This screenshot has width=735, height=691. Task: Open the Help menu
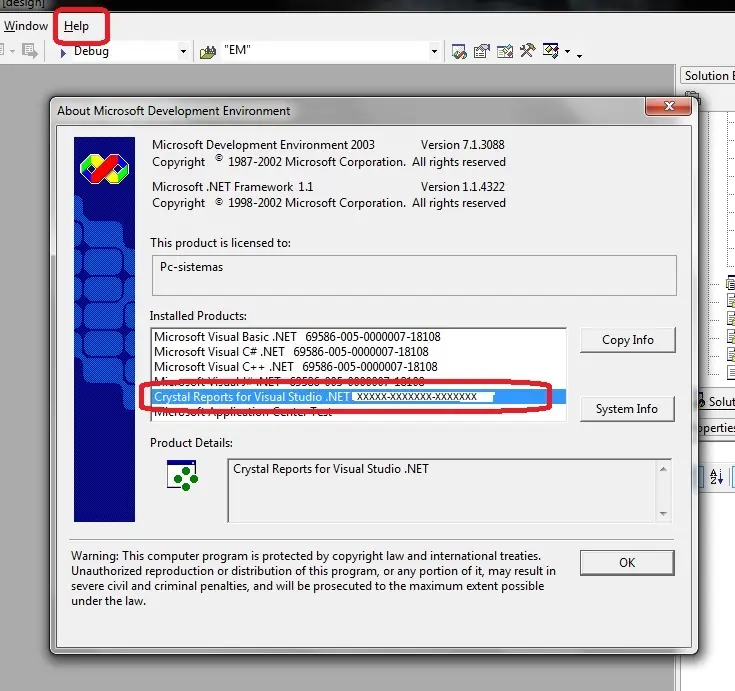click(x=76, y=26)
